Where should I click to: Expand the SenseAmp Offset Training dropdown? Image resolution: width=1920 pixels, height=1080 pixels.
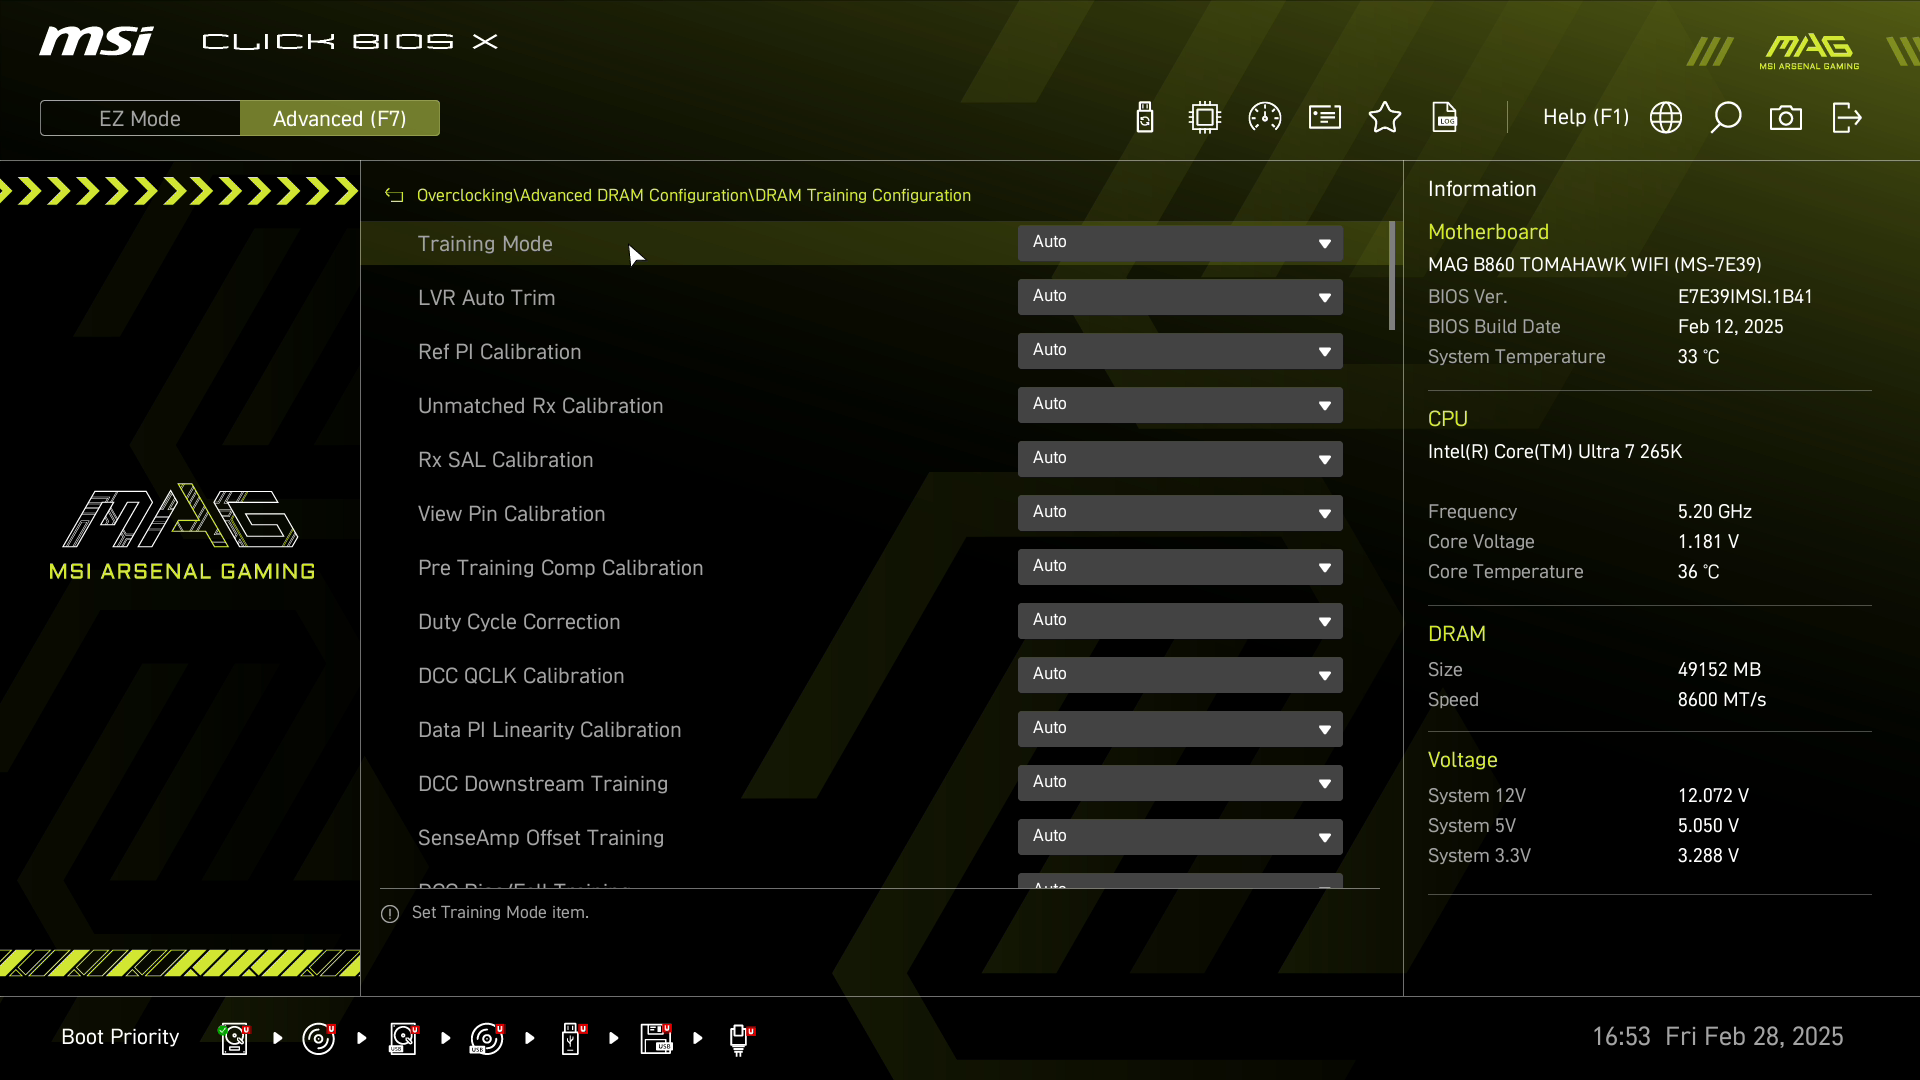(x=1180, y=837)
